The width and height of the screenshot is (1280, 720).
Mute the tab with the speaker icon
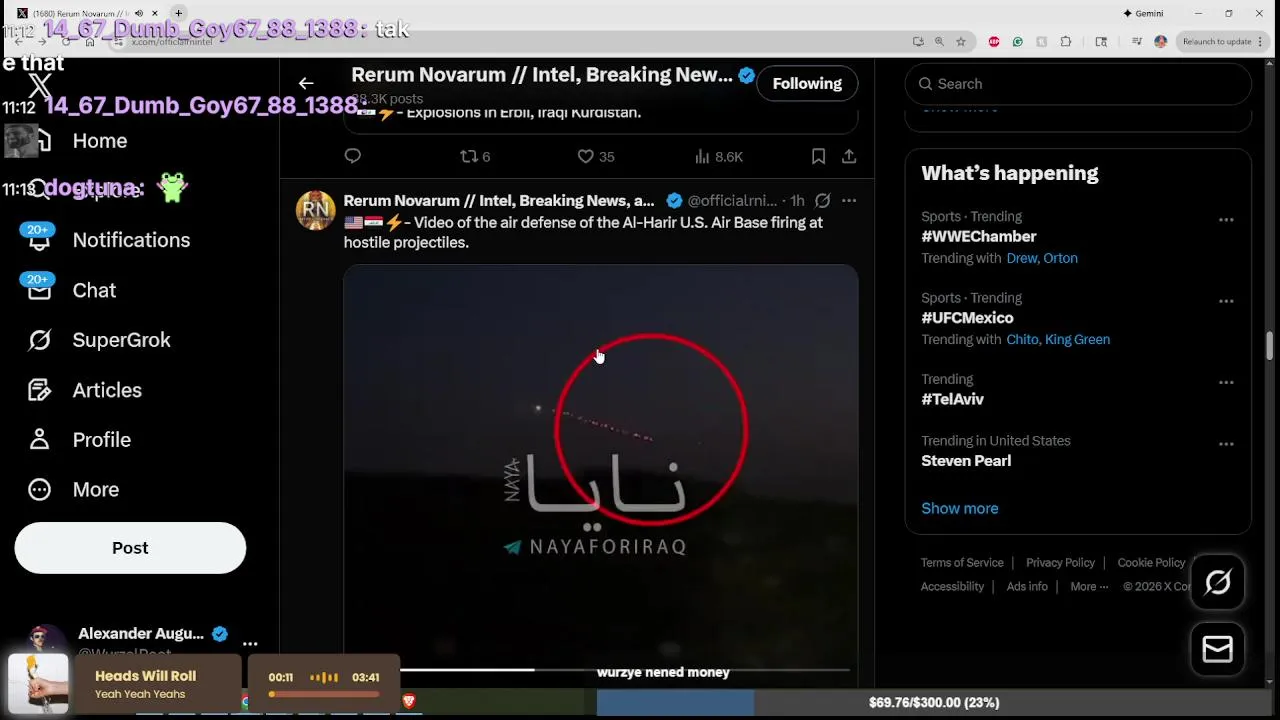coord(139,13)
